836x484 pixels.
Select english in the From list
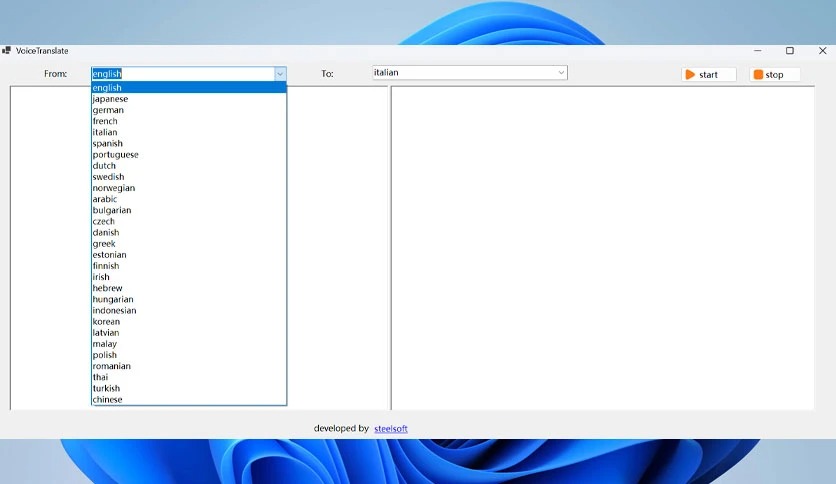[x=189, y=87]
